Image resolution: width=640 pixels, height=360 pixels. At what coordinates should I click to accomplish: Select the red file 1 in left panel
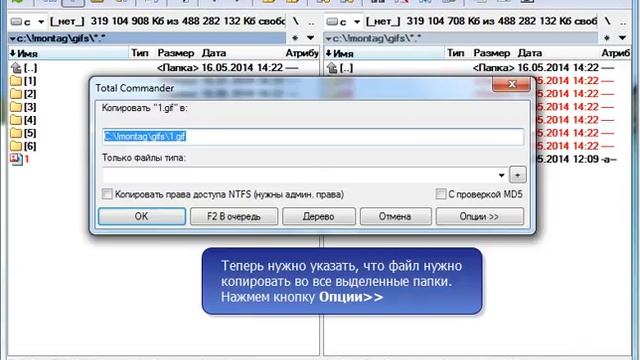point(20,159)
